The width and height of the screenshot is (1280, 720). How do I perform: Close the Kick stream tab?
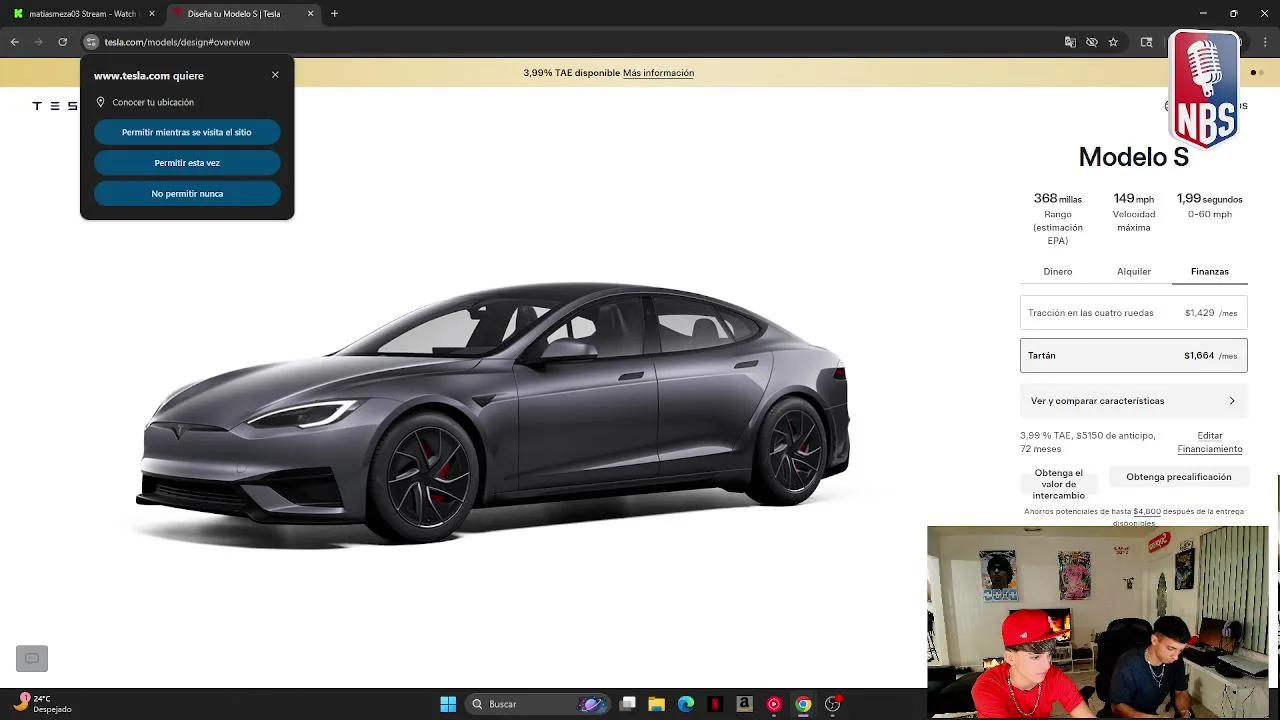[x=151, y=14]
